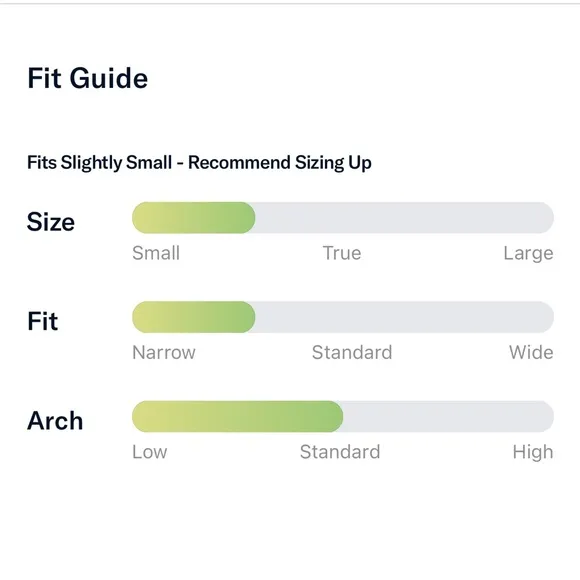Click the green filled part of Size bar
The width and height of the screenshot is (580, 580).
(x=193, y=218)
